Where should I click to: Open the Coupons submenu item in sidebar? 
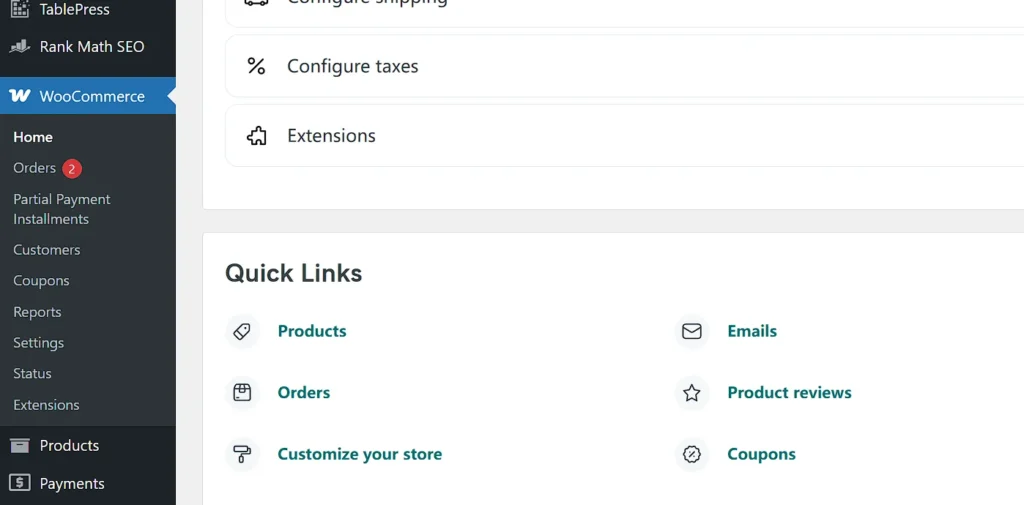coord(41,280)
